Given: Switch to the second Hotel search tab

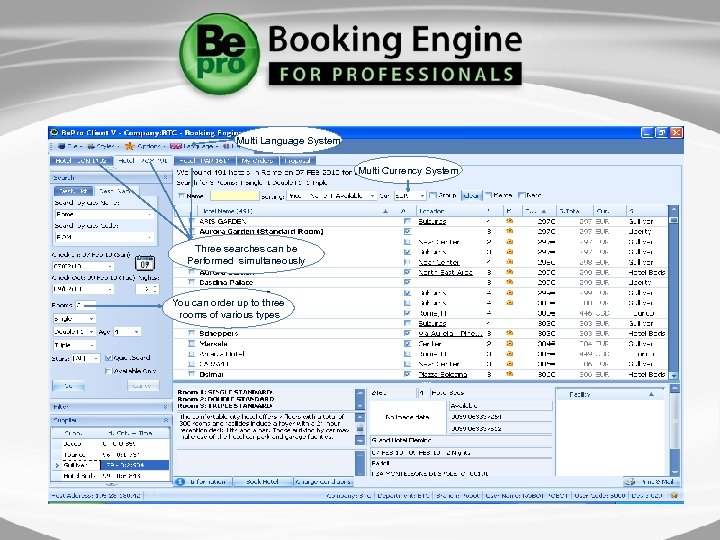Looking at the screenshot, I should (143, 161).
